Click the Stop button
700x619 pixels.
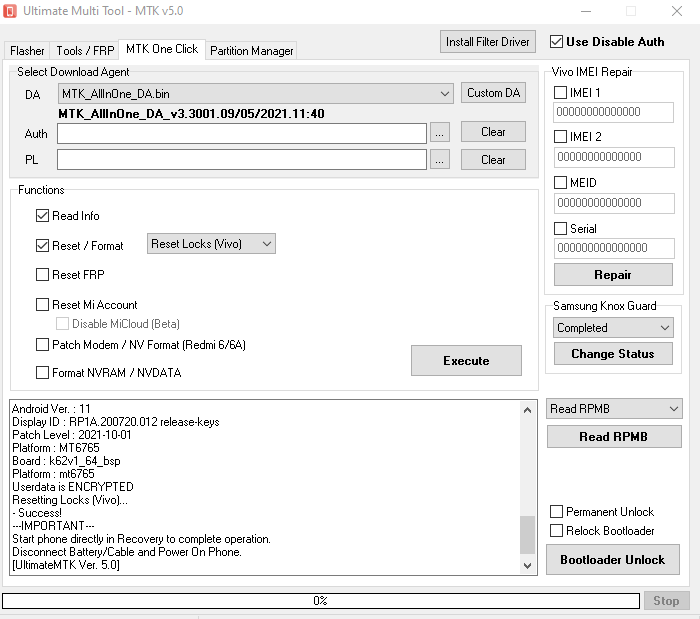666,601
